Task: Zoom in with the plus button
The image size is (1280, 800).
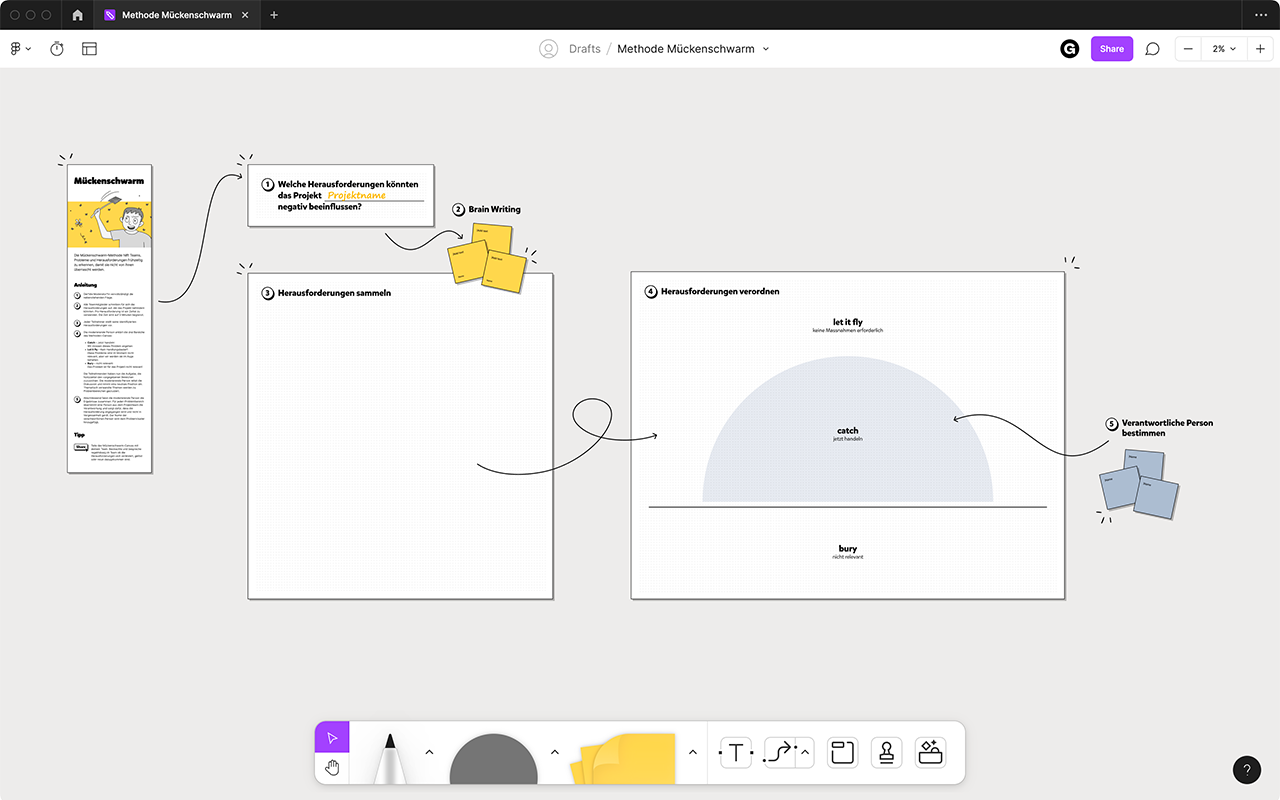Action: point(1260,48)
